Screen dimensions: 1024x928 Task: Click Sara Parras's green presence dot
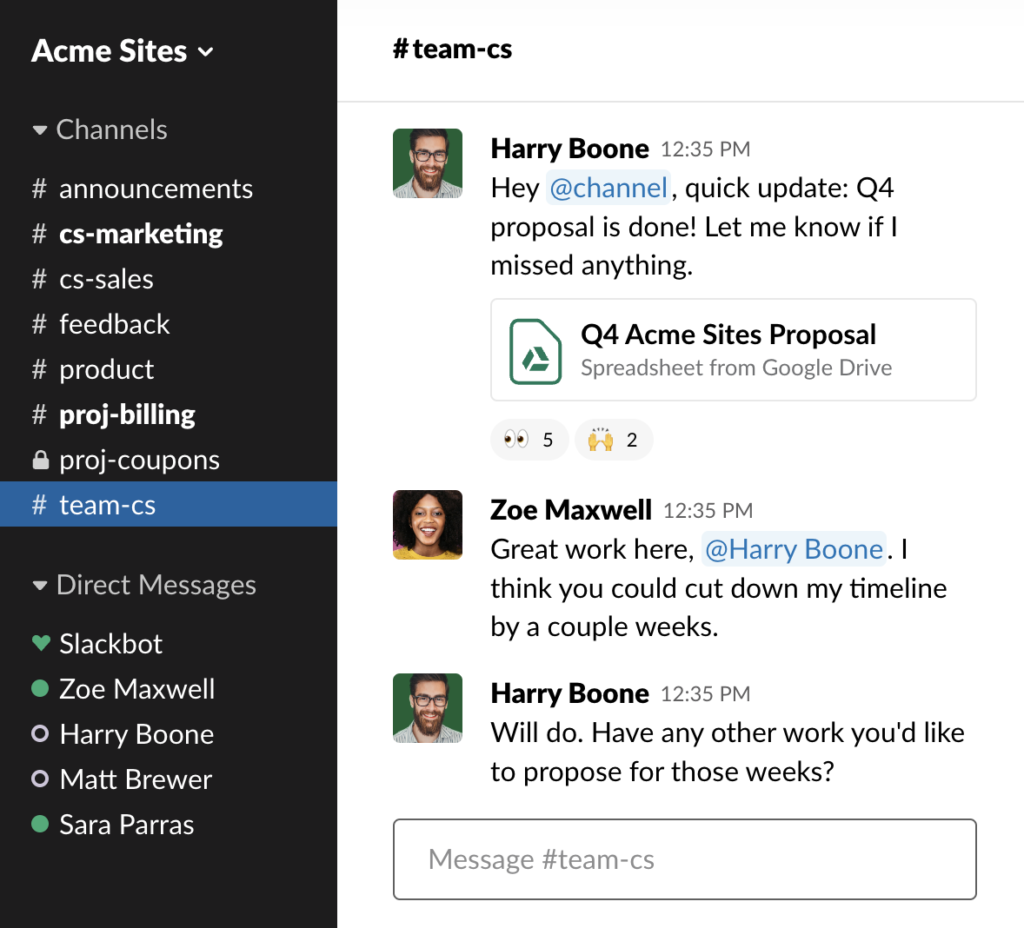40,824
